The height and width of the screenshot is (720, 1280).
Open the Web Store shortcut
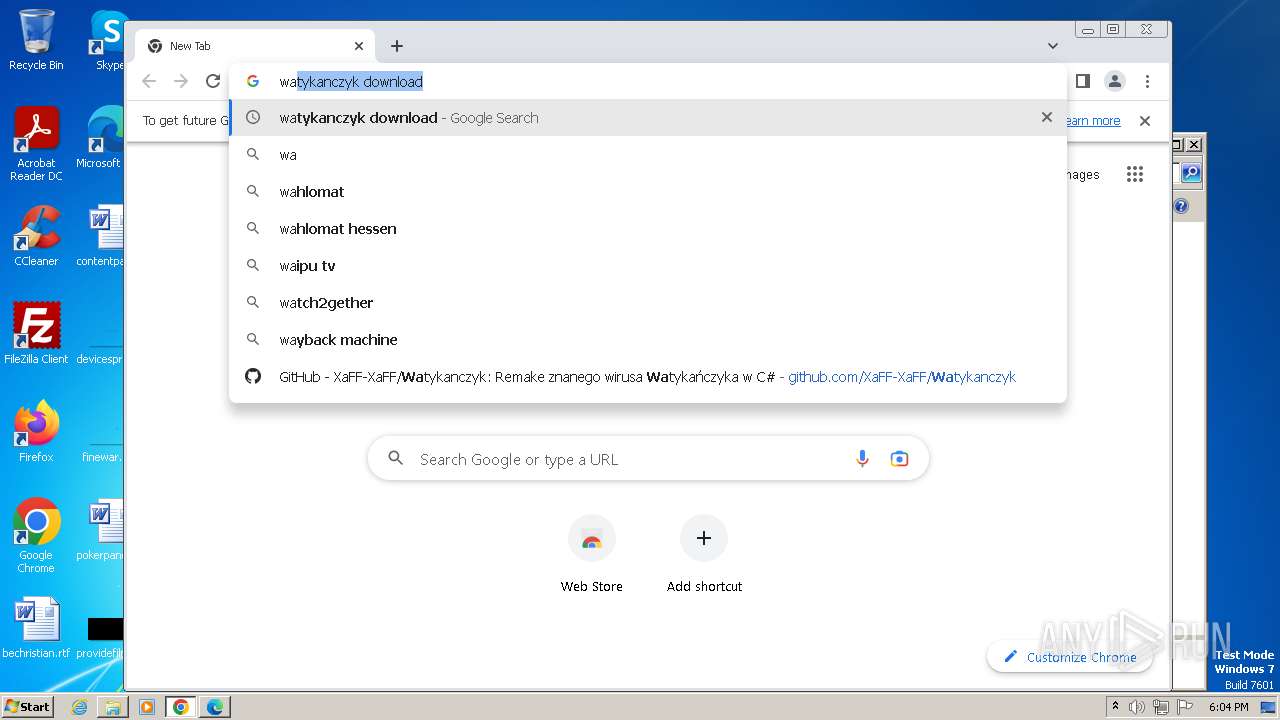coord(591,554)
